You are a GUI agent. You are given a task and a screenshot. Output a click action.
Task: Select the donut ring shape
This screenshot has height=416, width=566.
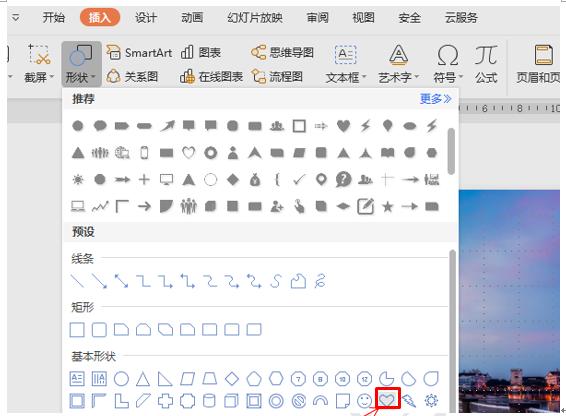(276, 401)
